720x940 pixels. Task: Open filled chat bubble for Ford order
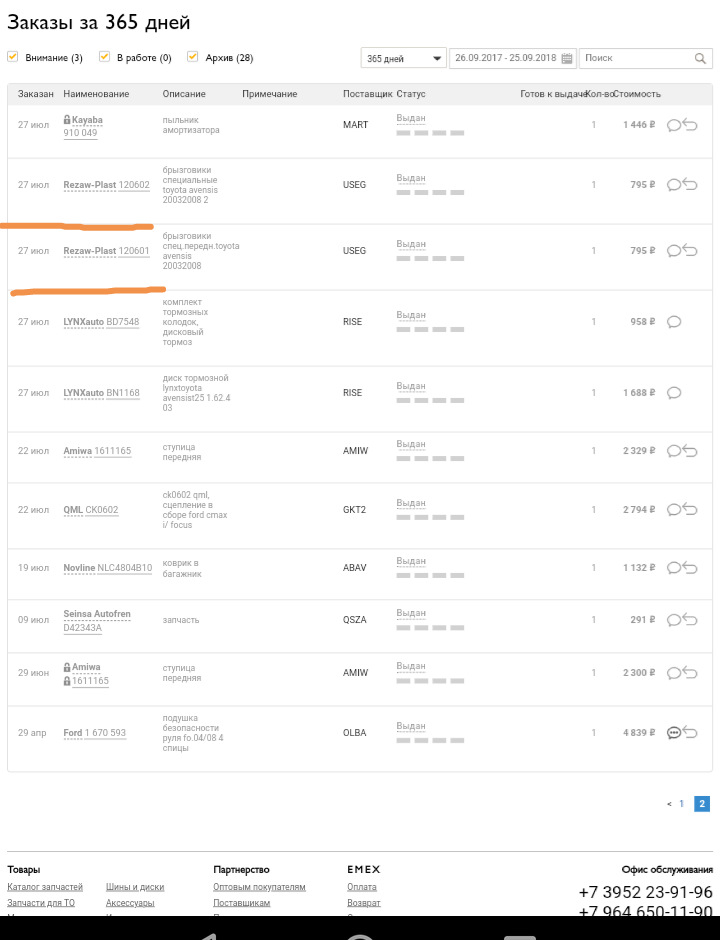coord(673,733)
